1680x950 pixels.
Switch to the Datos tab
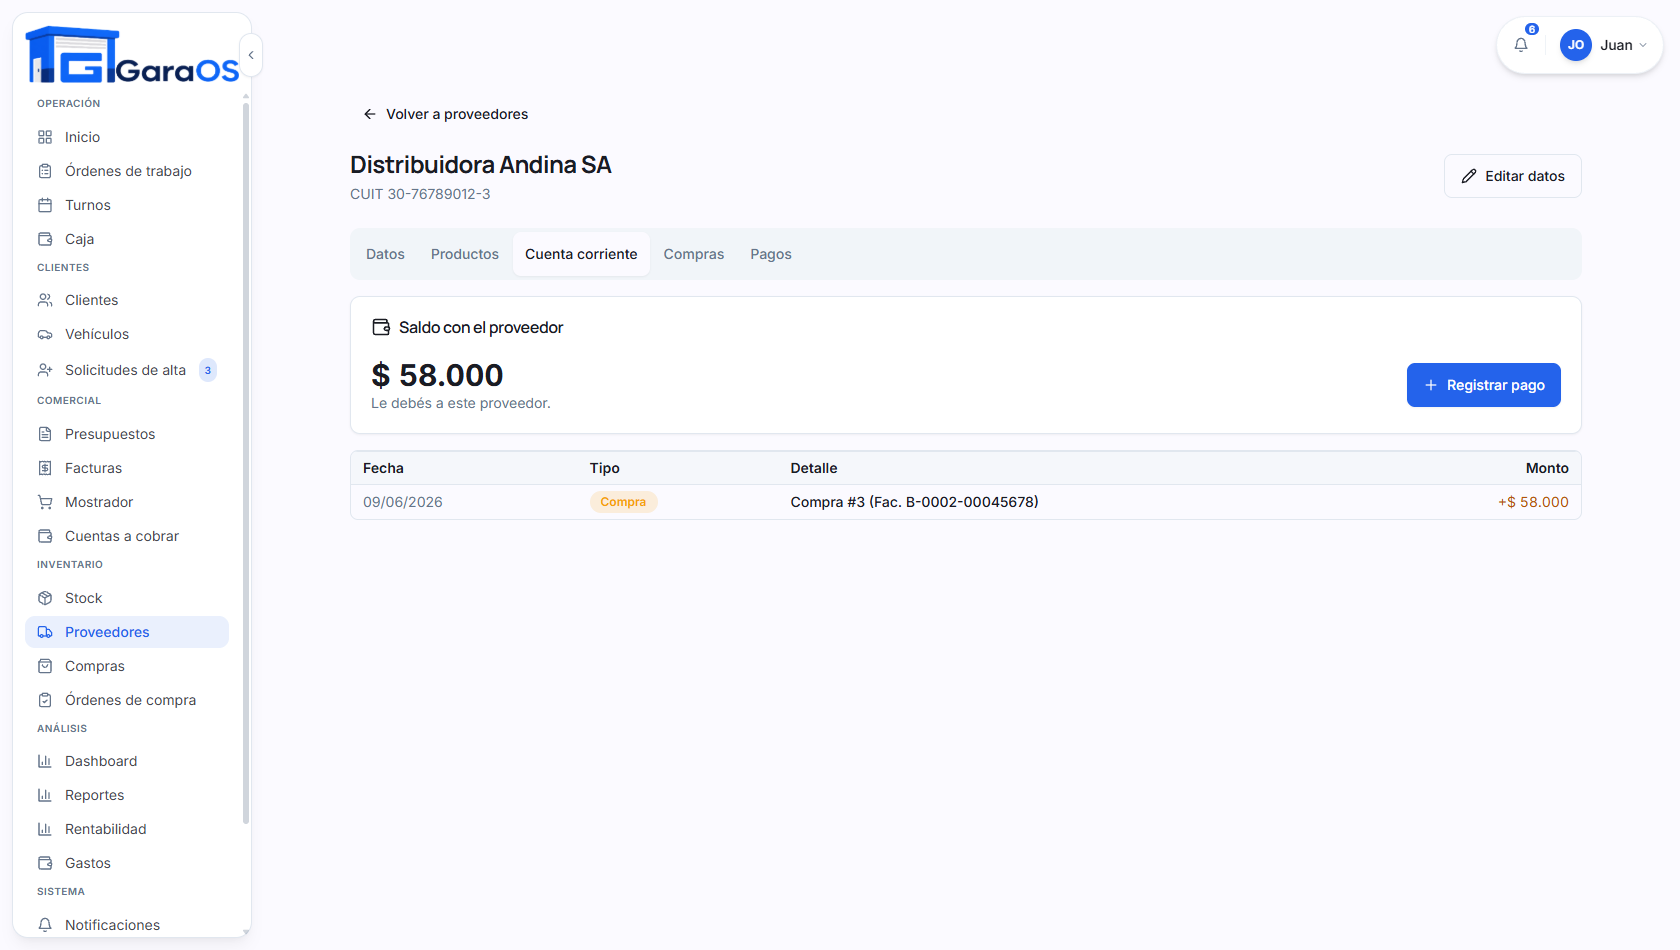385,254
